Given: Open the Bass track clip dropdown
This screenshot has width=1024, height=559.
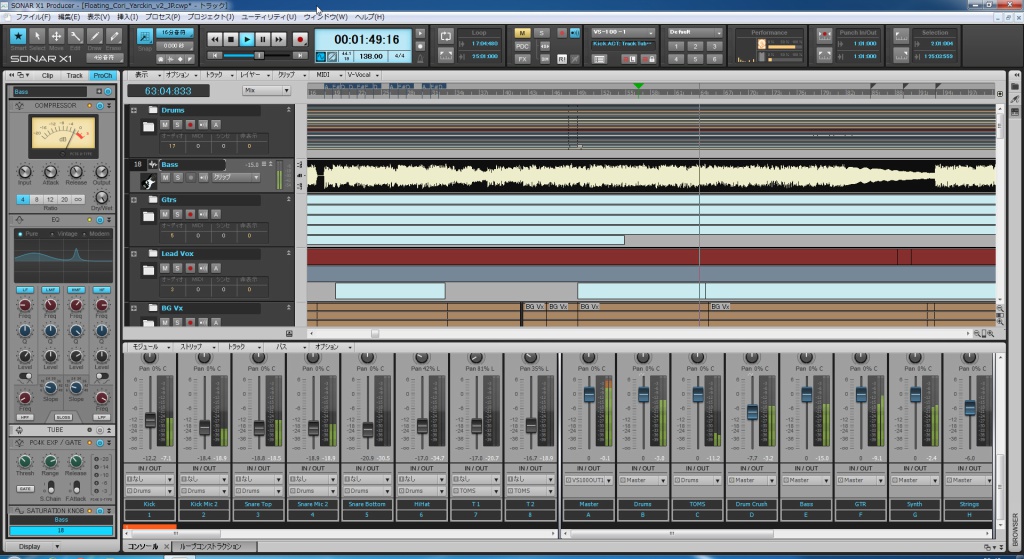Looking at the screenshot, I should (236, 177).
